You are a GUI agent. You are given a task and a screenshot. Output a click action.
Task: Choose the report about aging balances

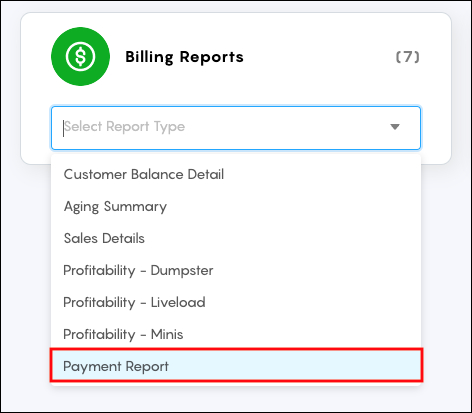[236, 206]
